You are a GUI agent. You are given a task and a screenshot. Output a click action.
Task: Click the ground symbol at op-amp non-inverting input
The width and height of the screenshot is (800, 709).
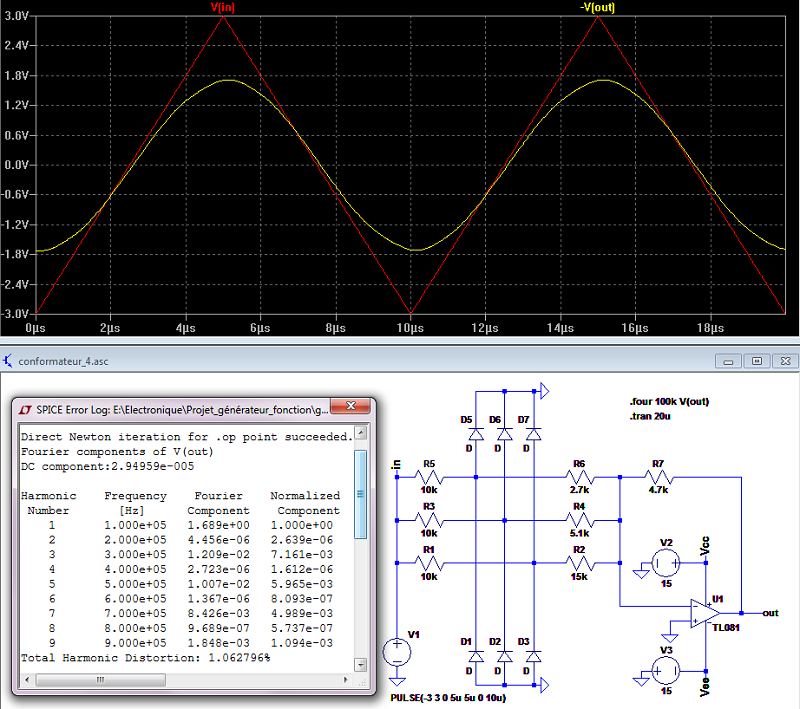point(669,637)
